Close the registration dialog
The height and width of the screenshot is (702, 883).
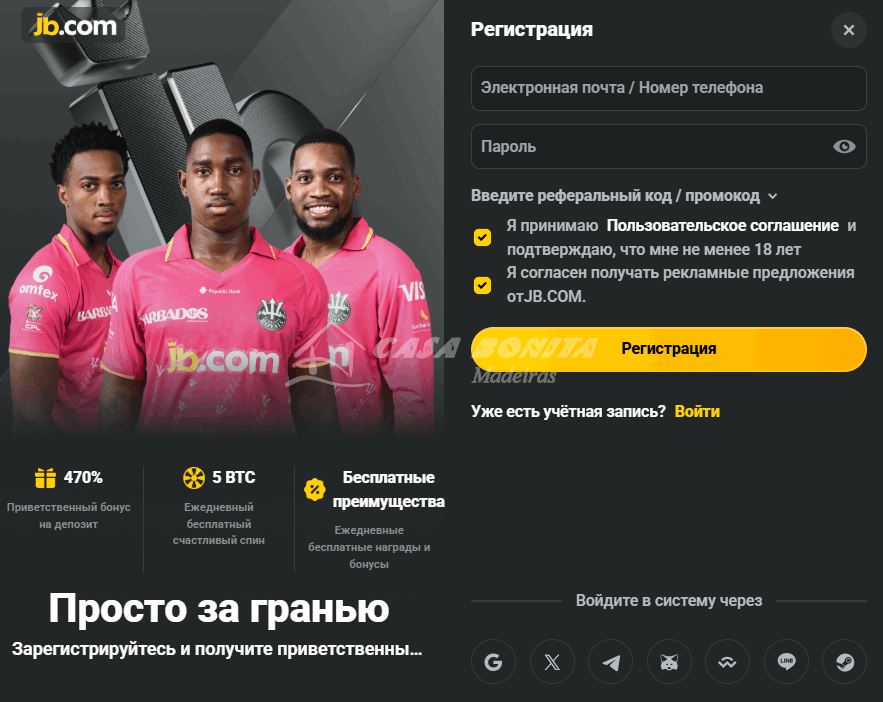pyautogui.click(x=849, y=30)
